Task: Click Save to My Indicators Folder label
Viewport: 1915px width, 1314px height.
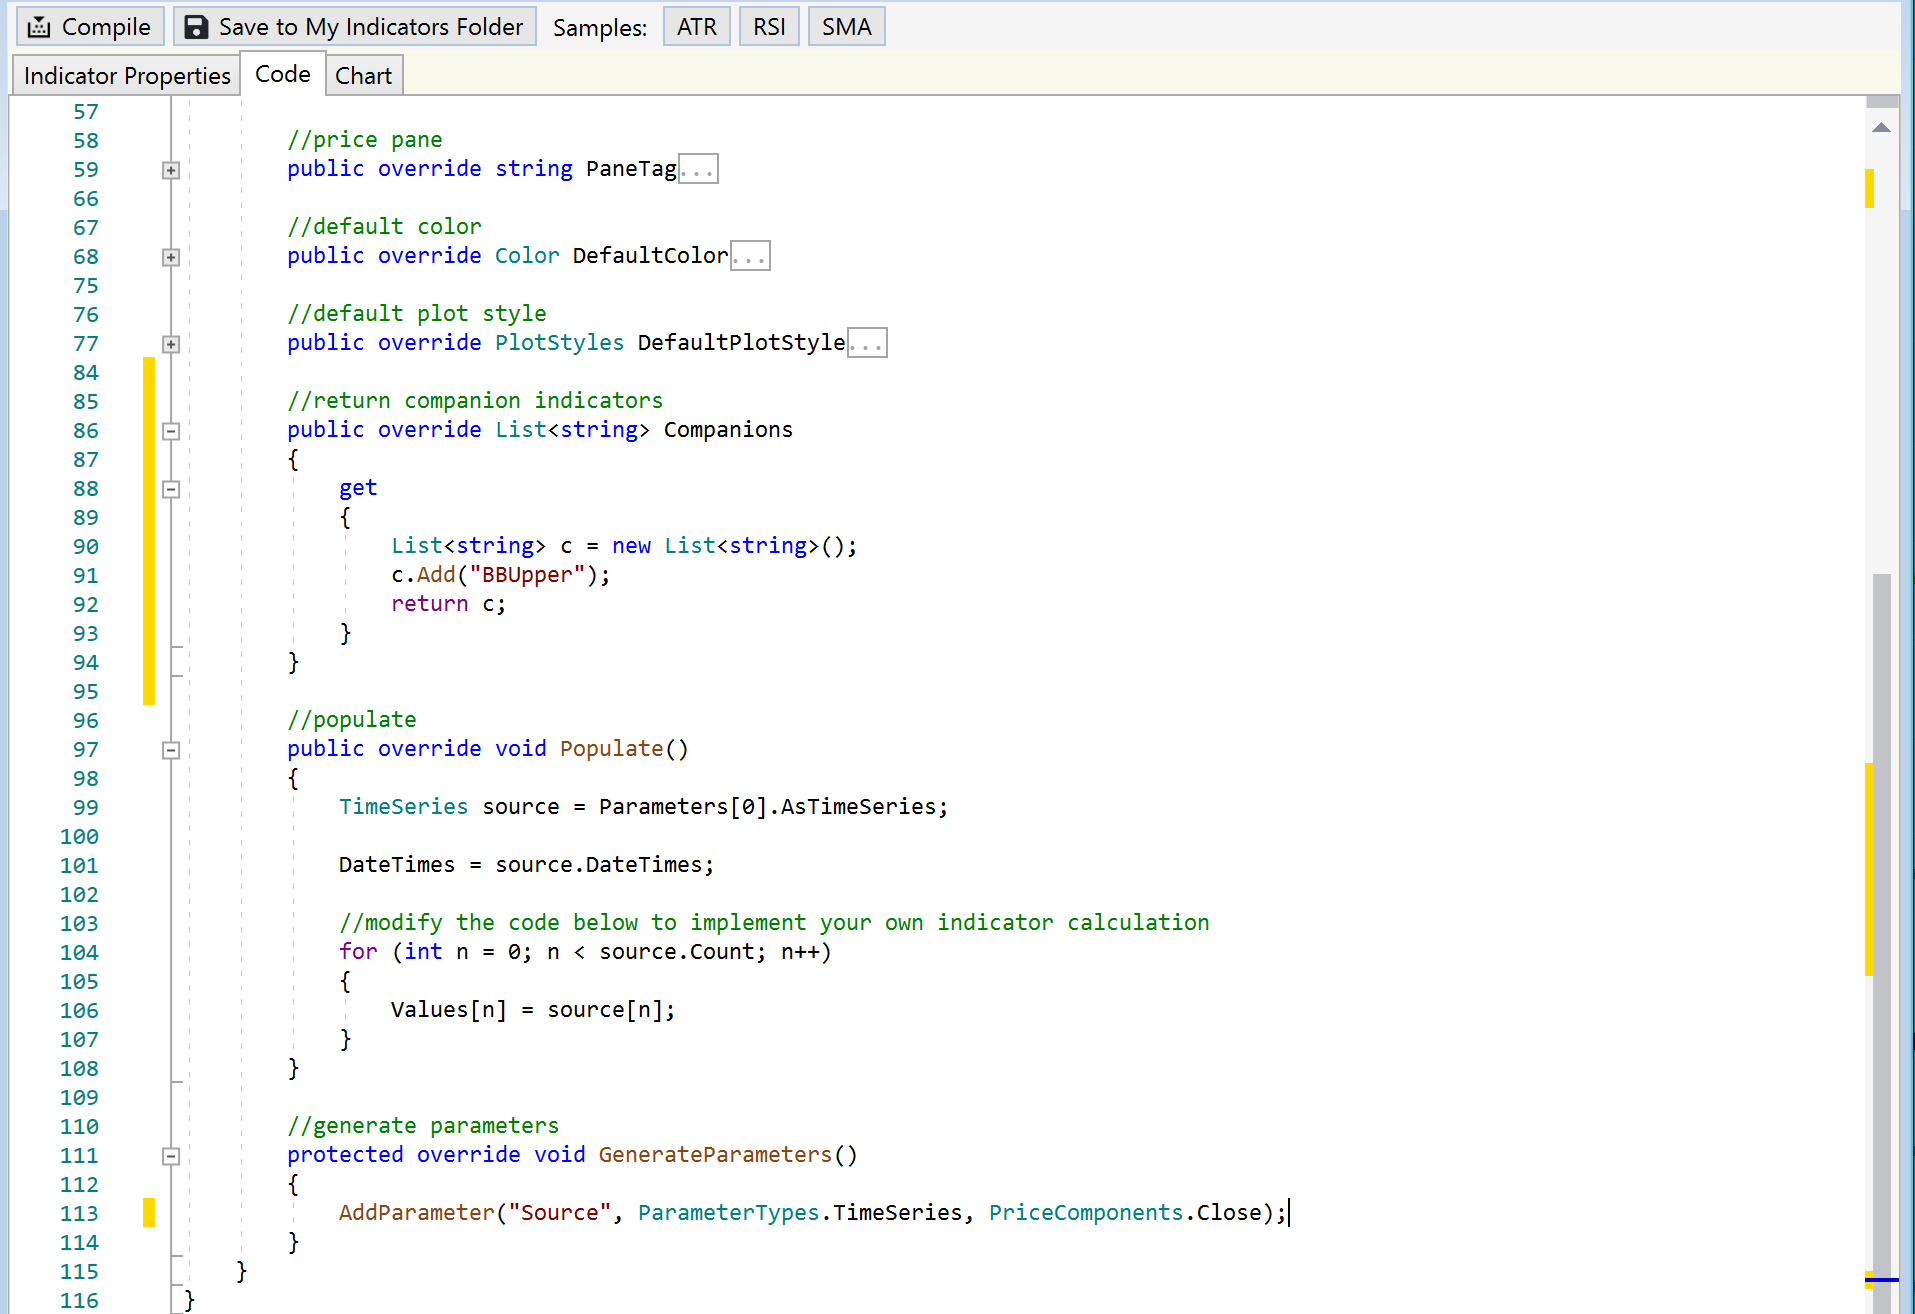Action: coord(371,27)
